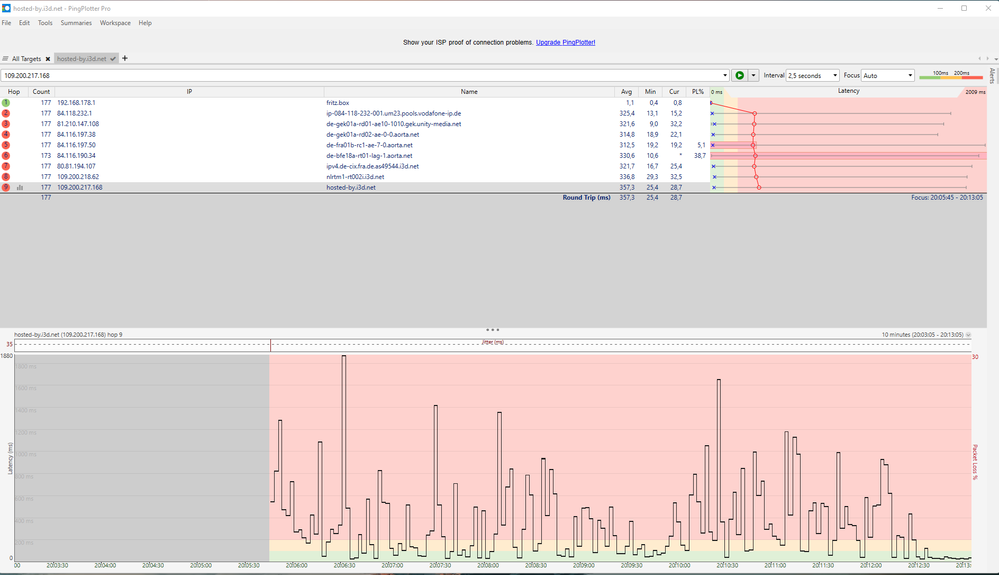Click the Focus: 20:05:45 - 20:13:05 label
This screenshot has width=999, height=575.
[947, 197]
